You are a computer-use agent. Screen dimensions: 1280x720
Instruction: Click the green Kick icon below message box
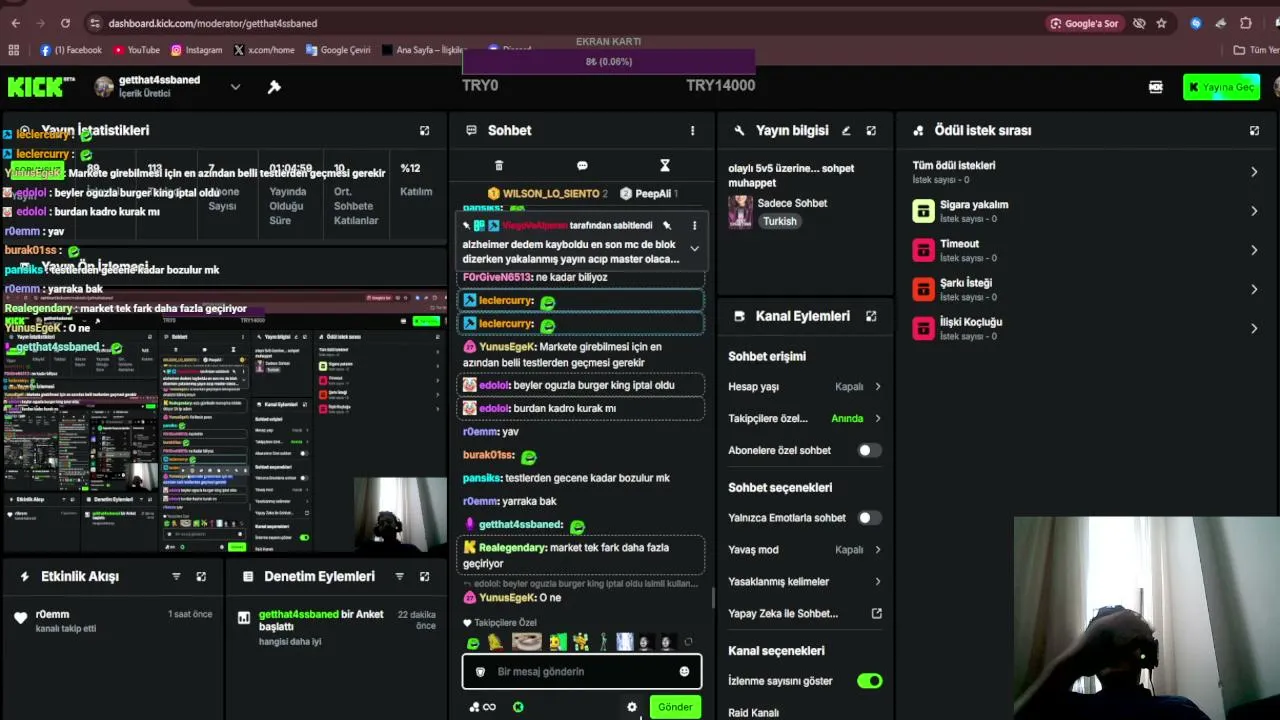click(x=518, y=707)
